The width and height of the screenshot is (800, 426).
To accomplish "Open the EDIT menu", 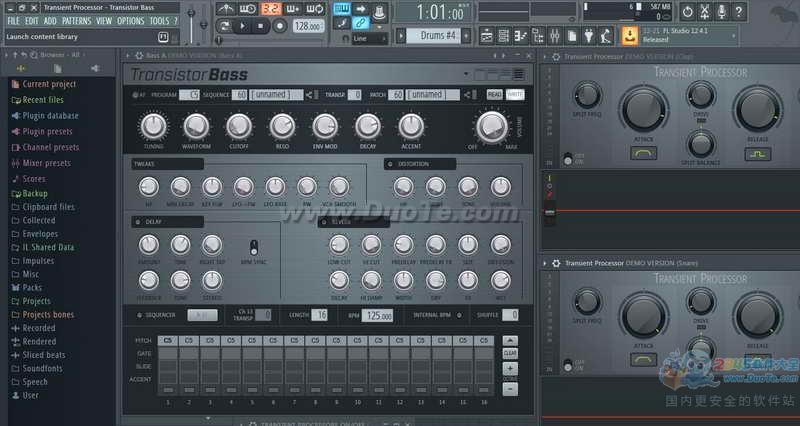I will pos(32,21).
